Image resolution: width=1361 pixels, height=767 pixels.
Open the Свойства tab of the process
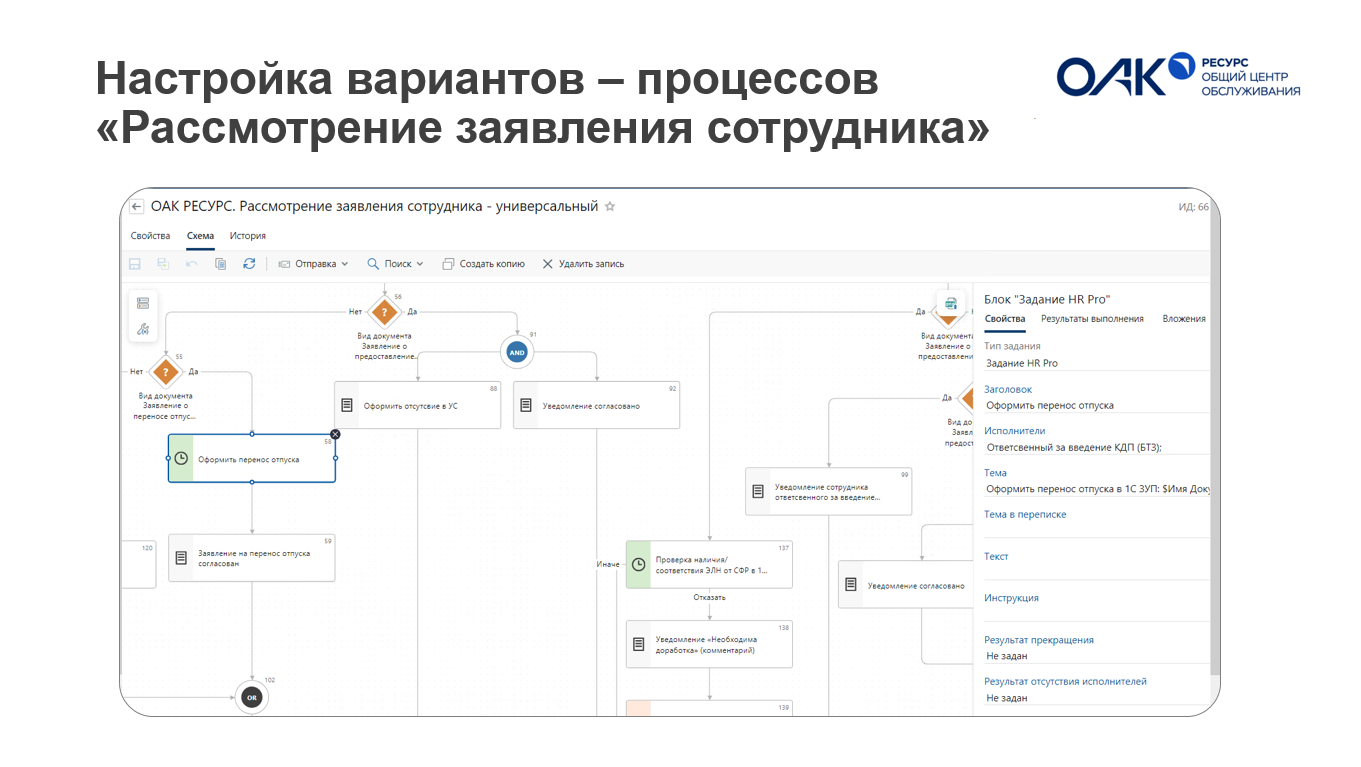tap(150, 237)
